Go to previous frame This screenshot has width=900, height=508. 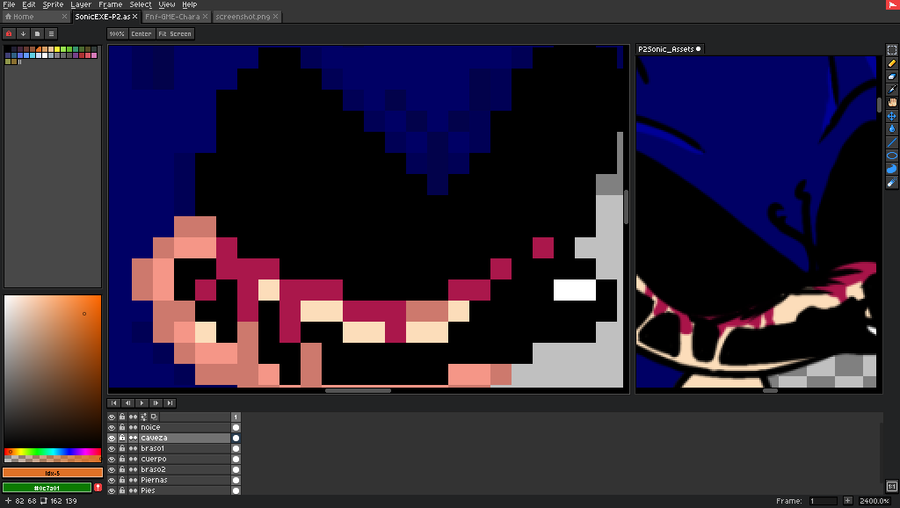(127, 403)
